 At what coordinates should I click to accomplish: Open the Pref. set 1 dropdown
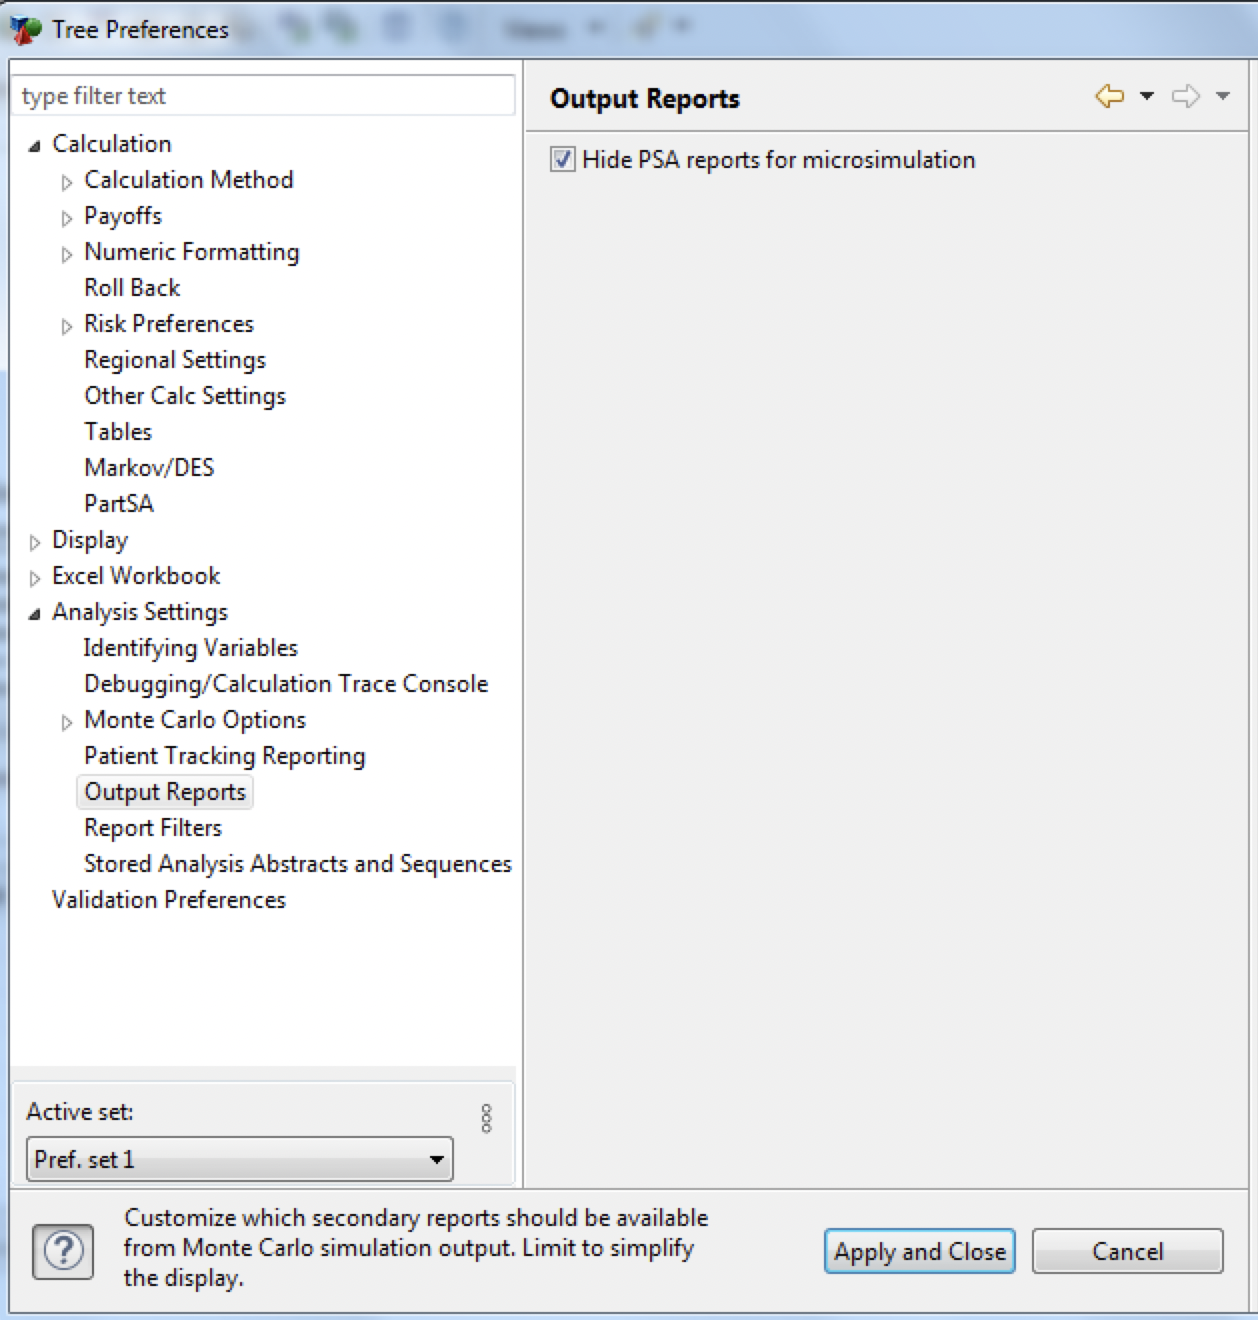[x=437, y=1160]
